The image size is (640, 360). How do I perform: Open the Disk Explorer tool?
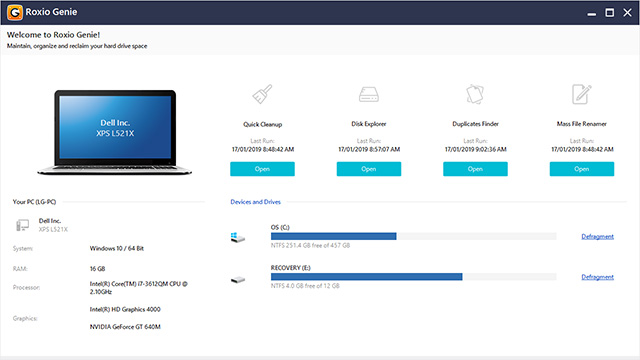(369, 169)
